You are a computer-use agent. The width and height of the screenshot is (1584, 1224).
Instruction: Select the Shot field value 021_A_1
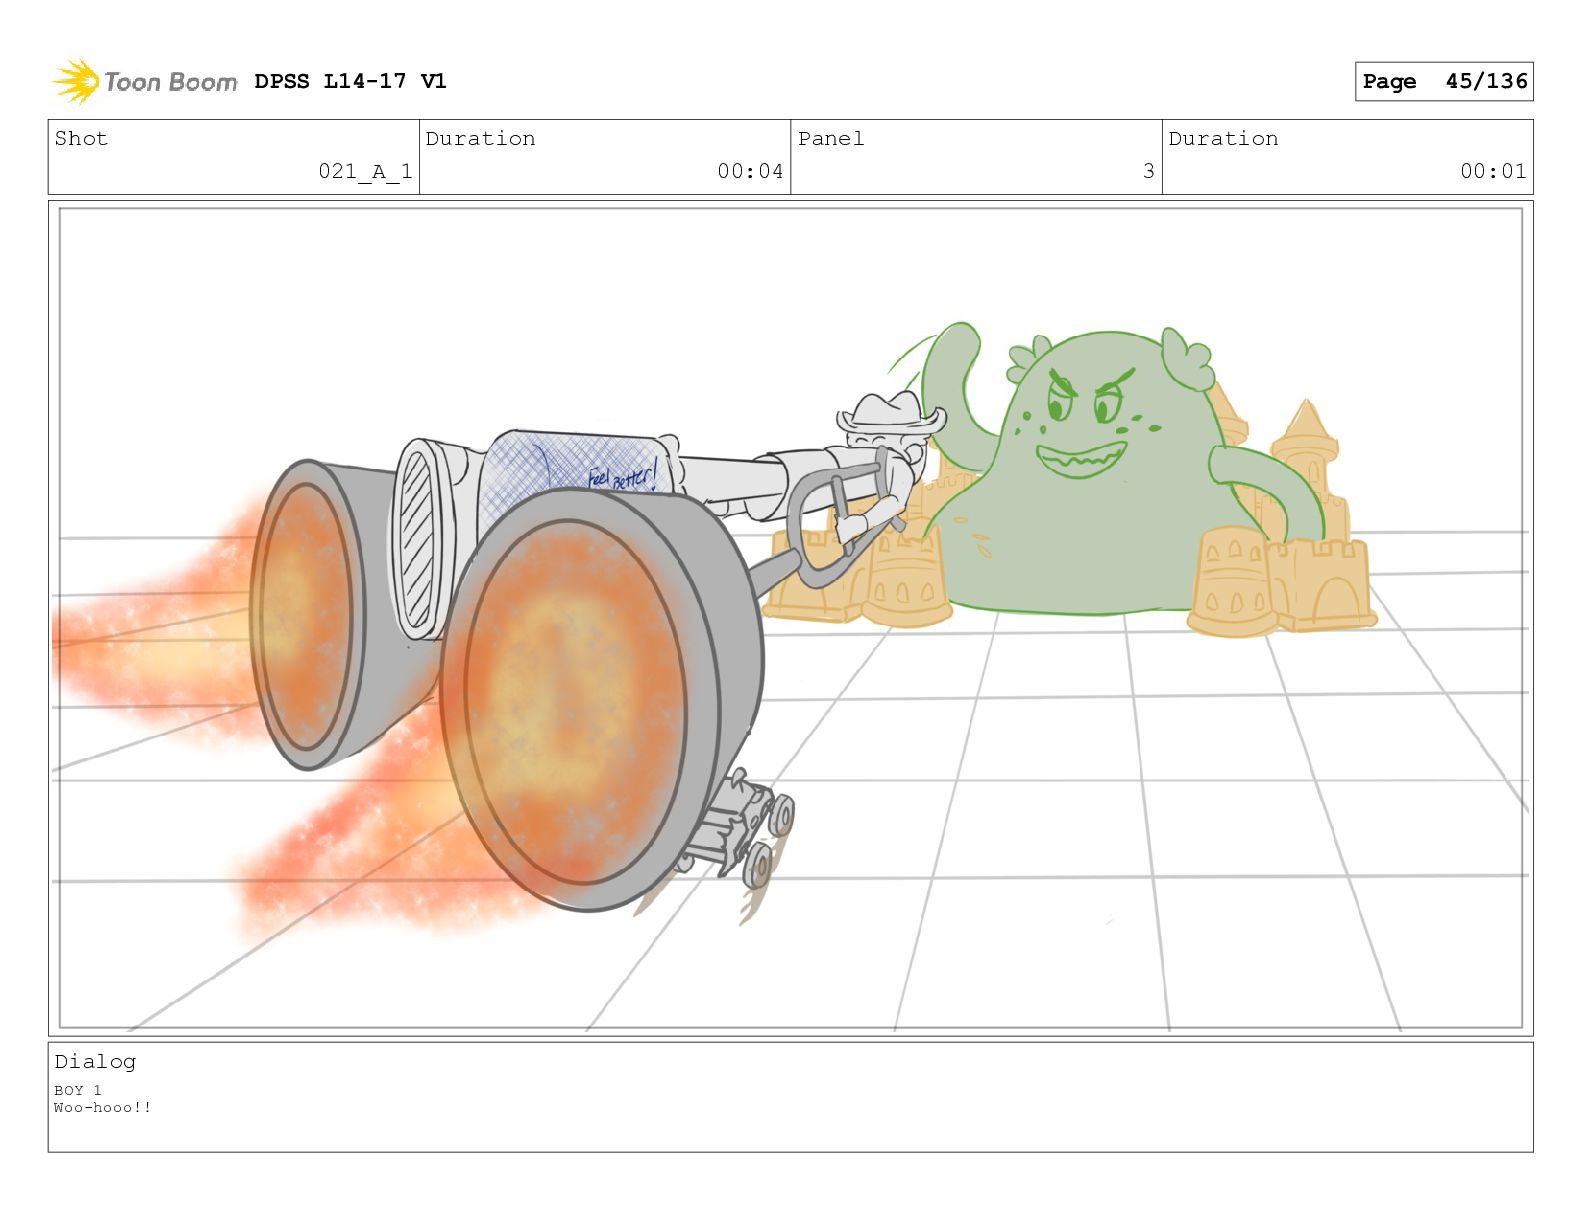(x=365, y=171)
